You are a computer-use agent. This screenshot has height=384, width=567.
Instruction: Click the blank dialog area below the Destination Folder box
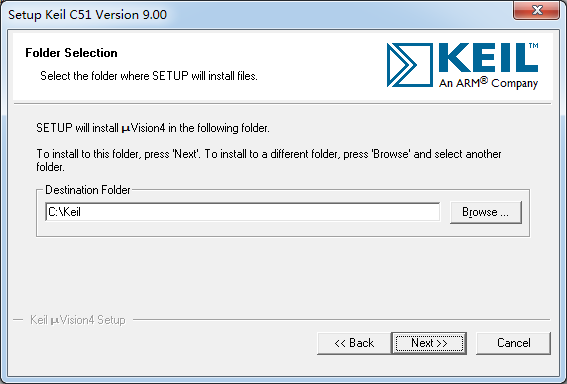pos(282,275)
